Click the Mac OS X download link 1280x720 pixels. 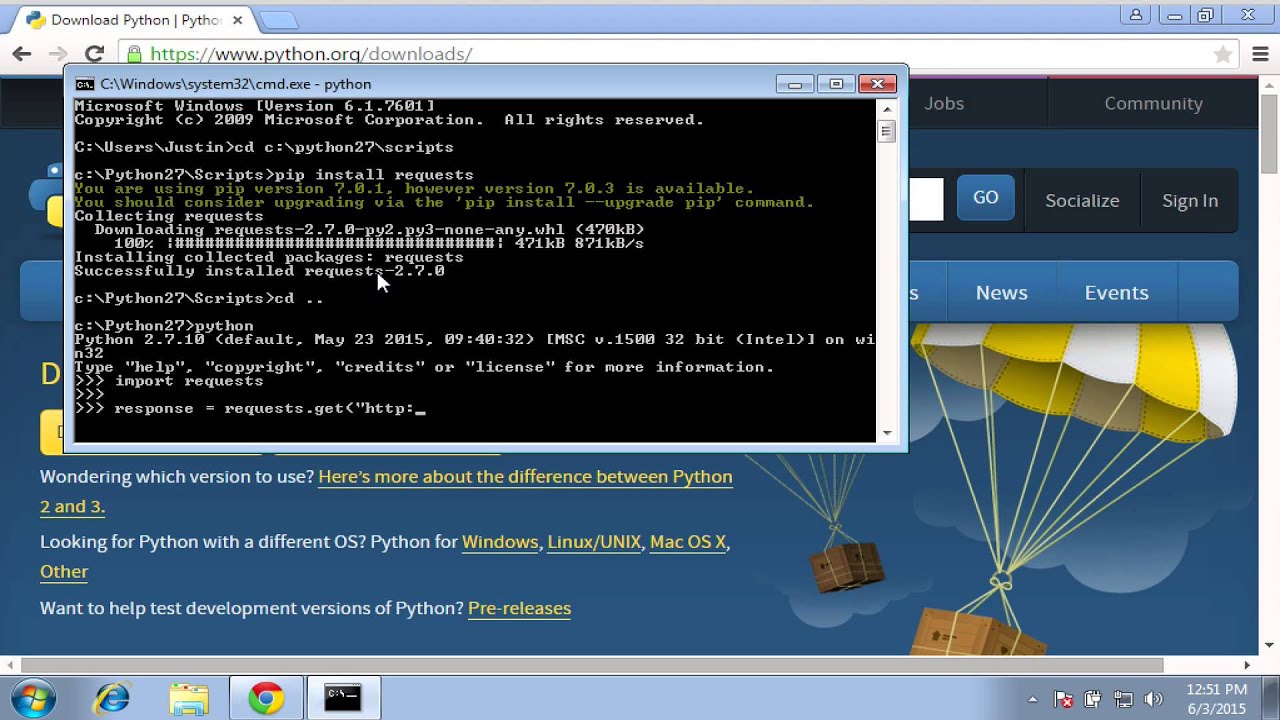pos(688,542)
